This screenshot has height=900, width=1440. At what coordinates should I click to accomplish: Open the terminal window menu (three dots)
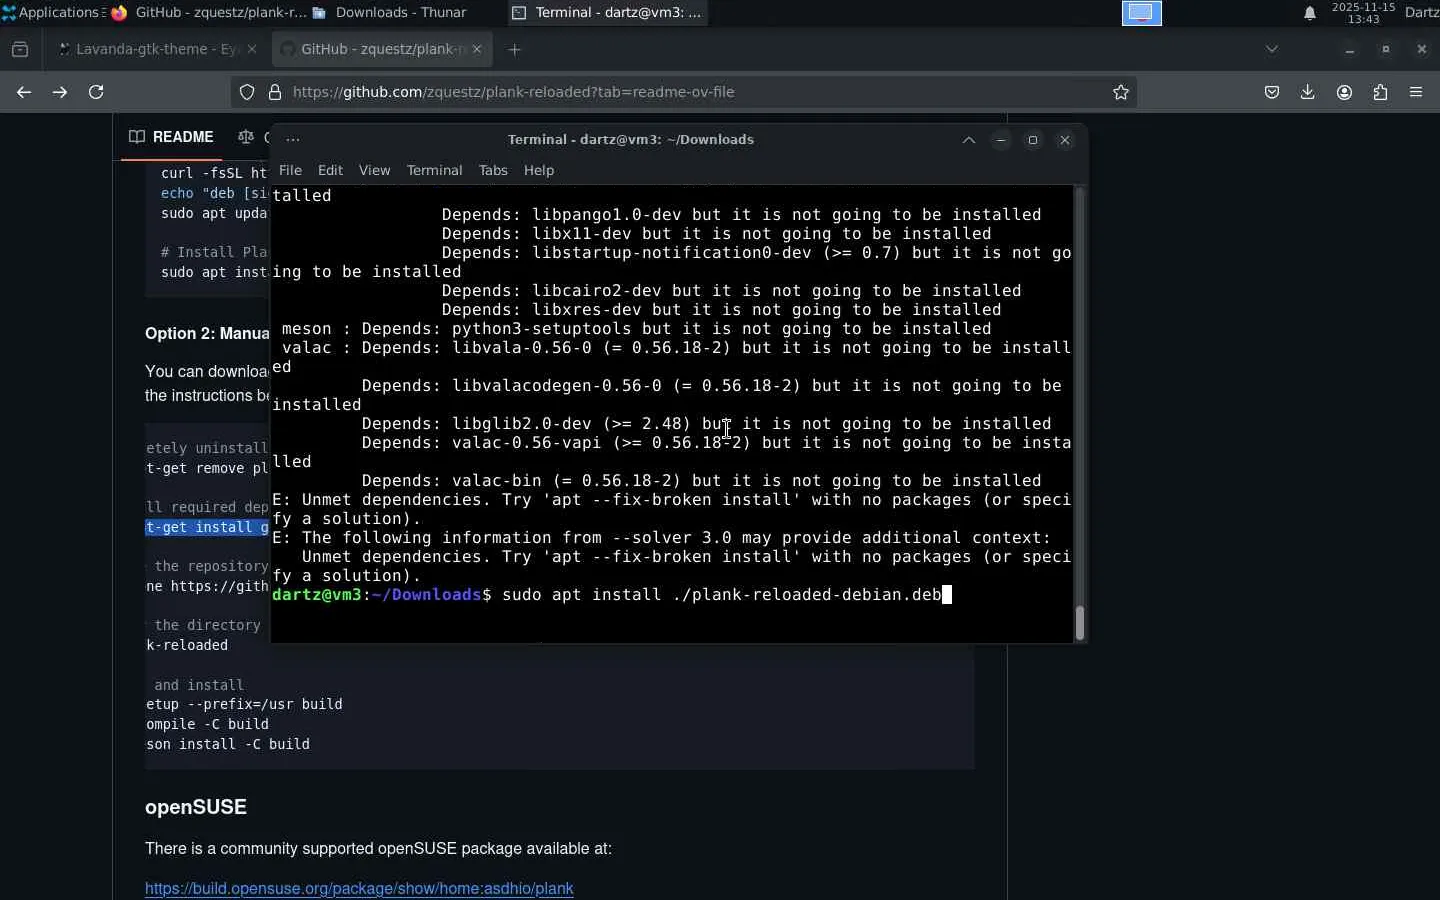point(293,140)
